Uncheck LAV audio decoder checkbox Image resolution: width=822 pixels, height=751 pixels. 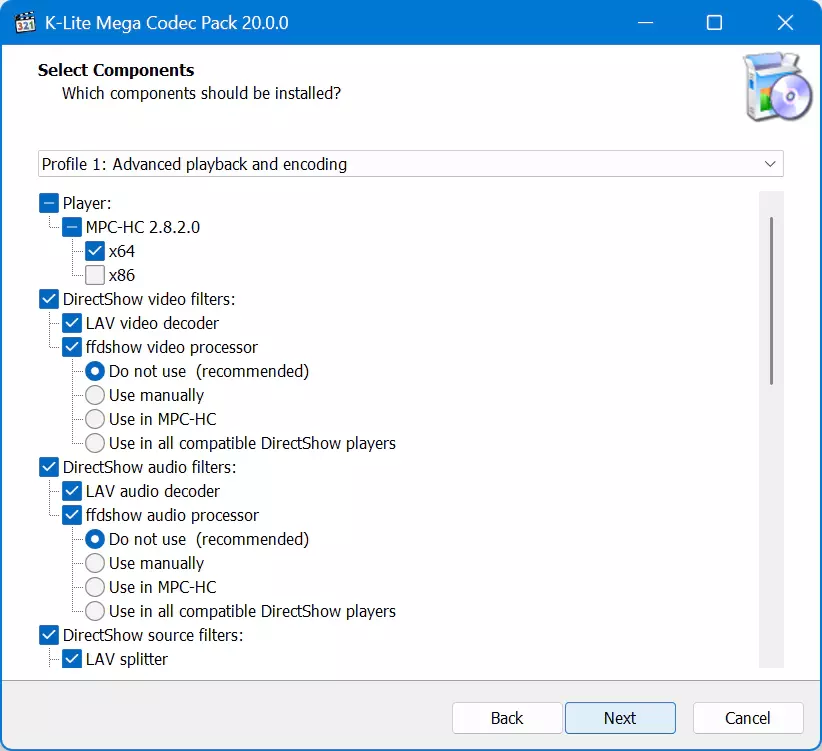coord(72,492)
